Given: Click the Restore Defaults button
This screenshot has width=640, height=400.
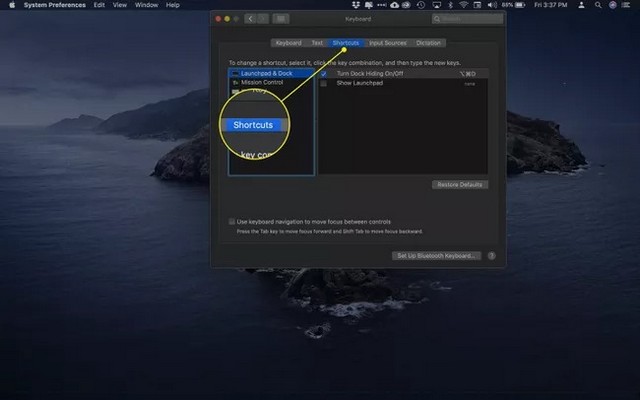Looking at the screenshot, I should [460, 185].
